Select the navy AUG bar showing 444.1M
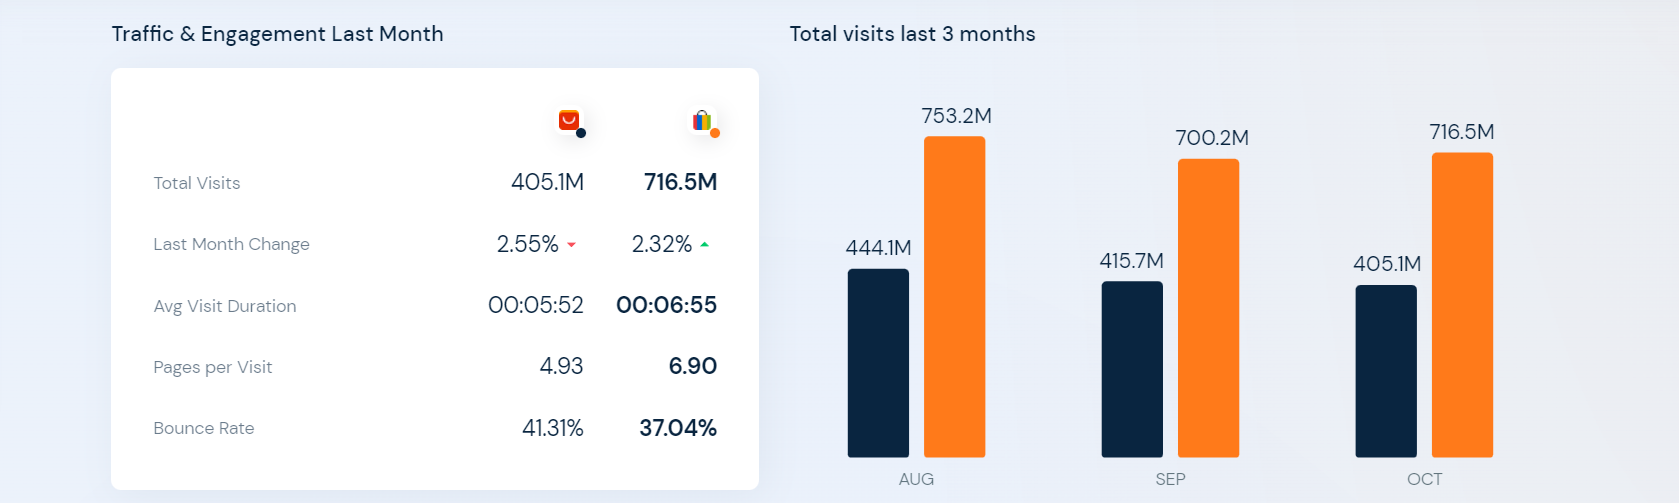 (x=878, y=363)
